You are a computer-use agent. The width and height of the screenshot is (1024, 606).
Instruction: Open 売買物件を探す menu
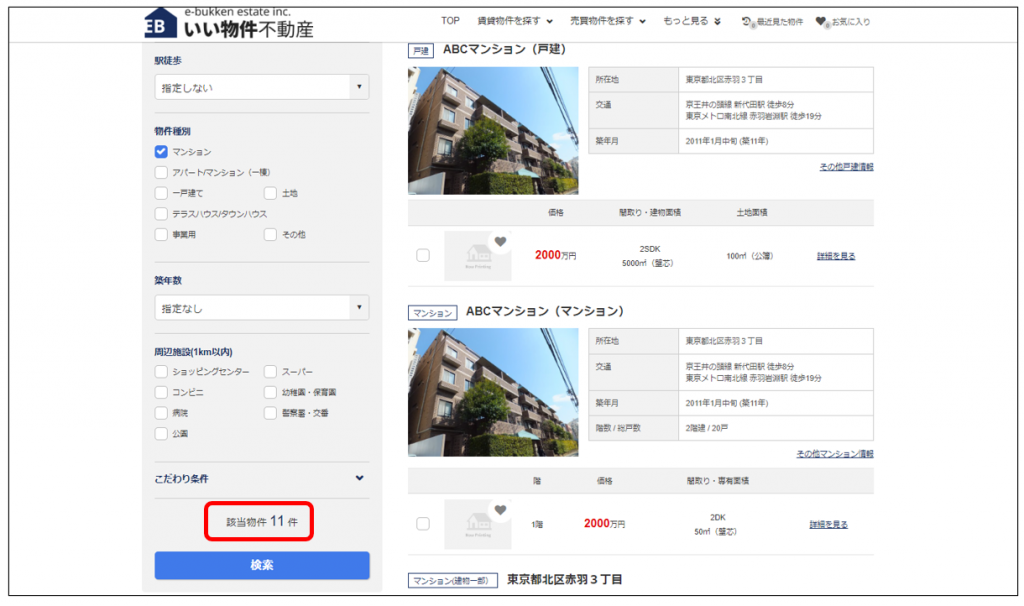608,21
